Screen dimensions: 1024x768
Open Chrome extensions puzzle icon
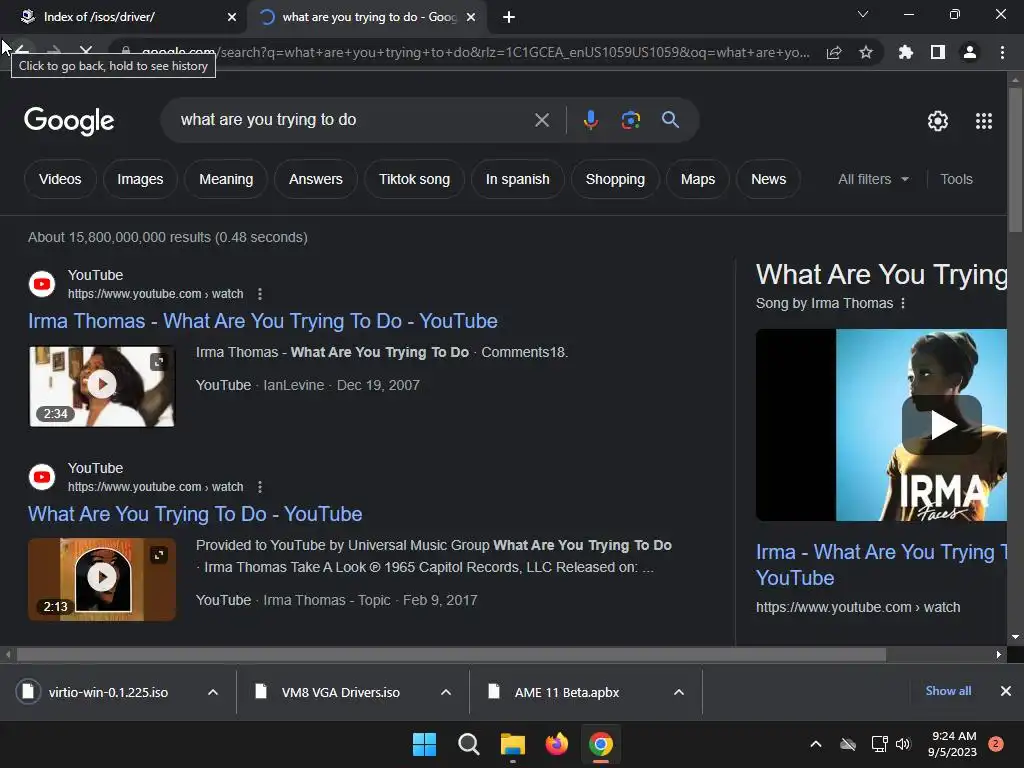point(905,52)
